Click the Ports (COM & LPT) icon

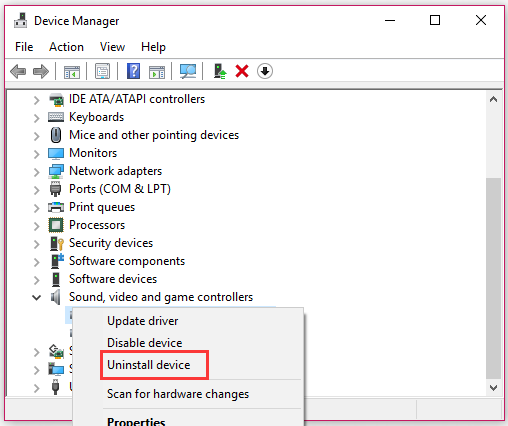[x=56, y=189]
